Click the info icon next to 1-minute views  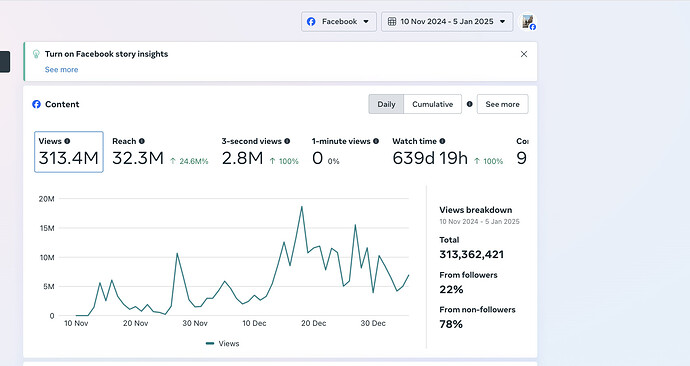(x=376, y=141)
